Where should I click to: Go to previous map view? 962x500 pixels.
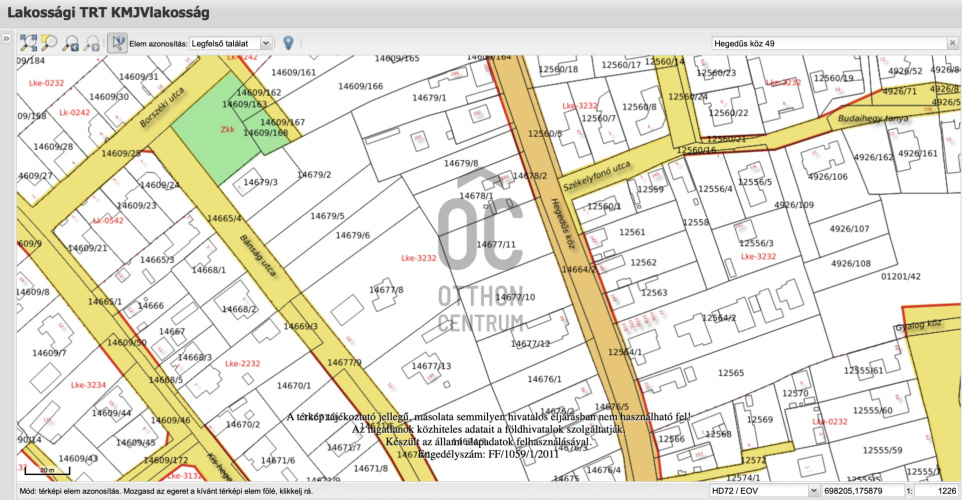(x=71, y=43)
